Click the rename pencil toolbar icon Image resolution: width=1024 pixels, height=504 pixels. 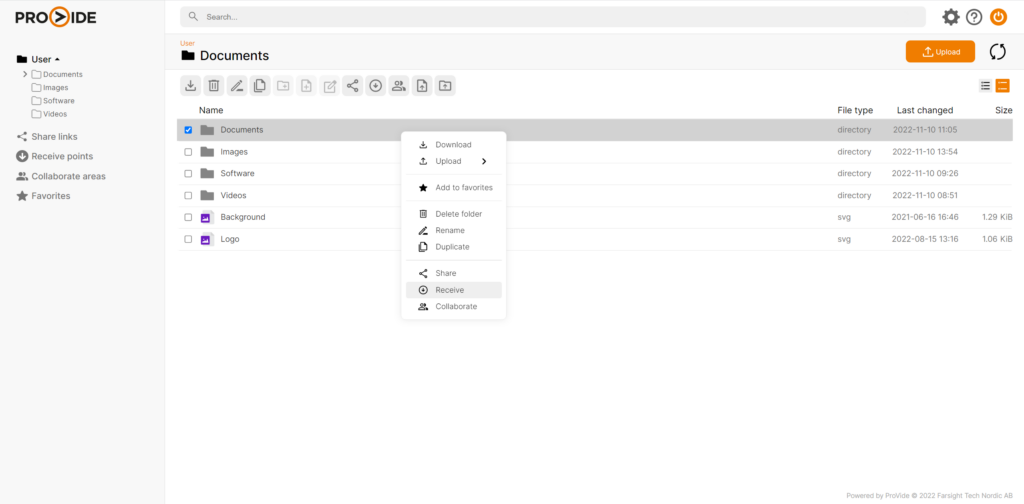[237, 86]
